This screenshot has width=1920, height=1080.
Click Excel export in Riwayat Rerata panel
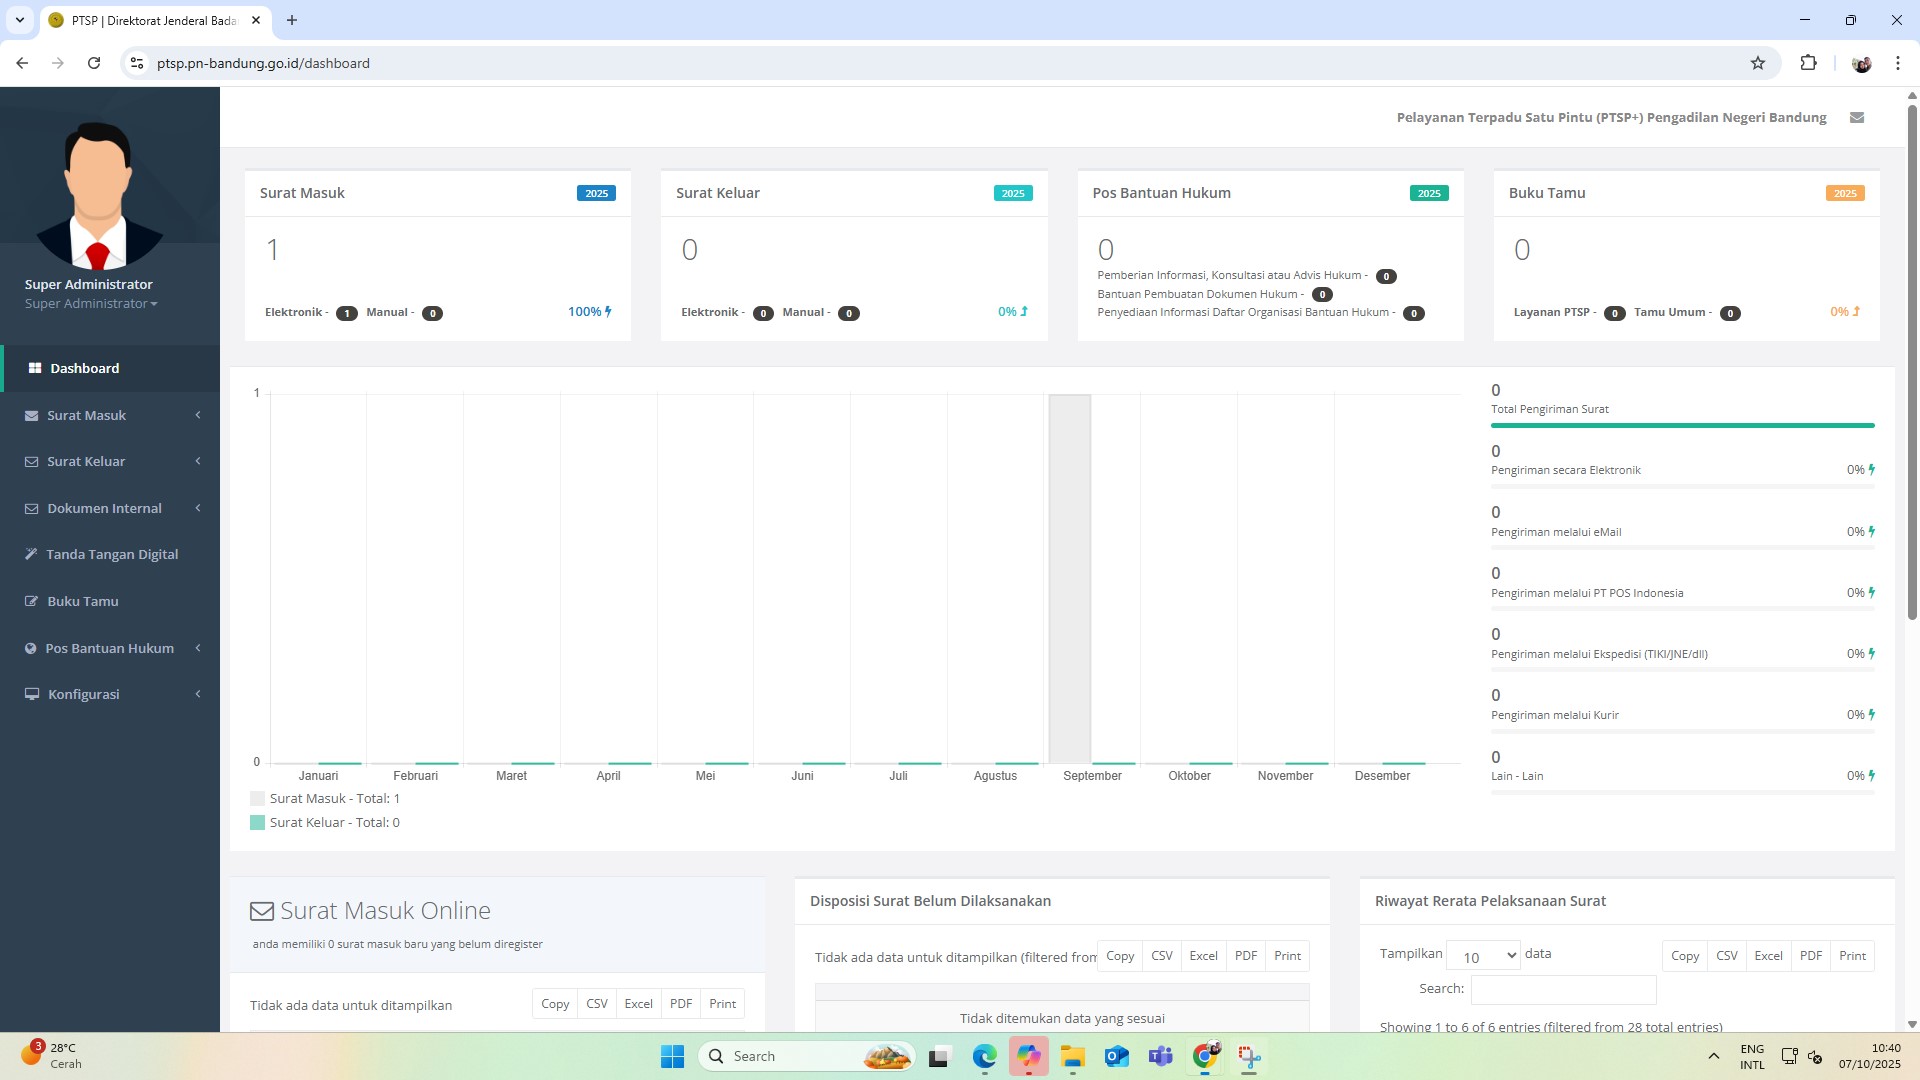click(1768, 956)
